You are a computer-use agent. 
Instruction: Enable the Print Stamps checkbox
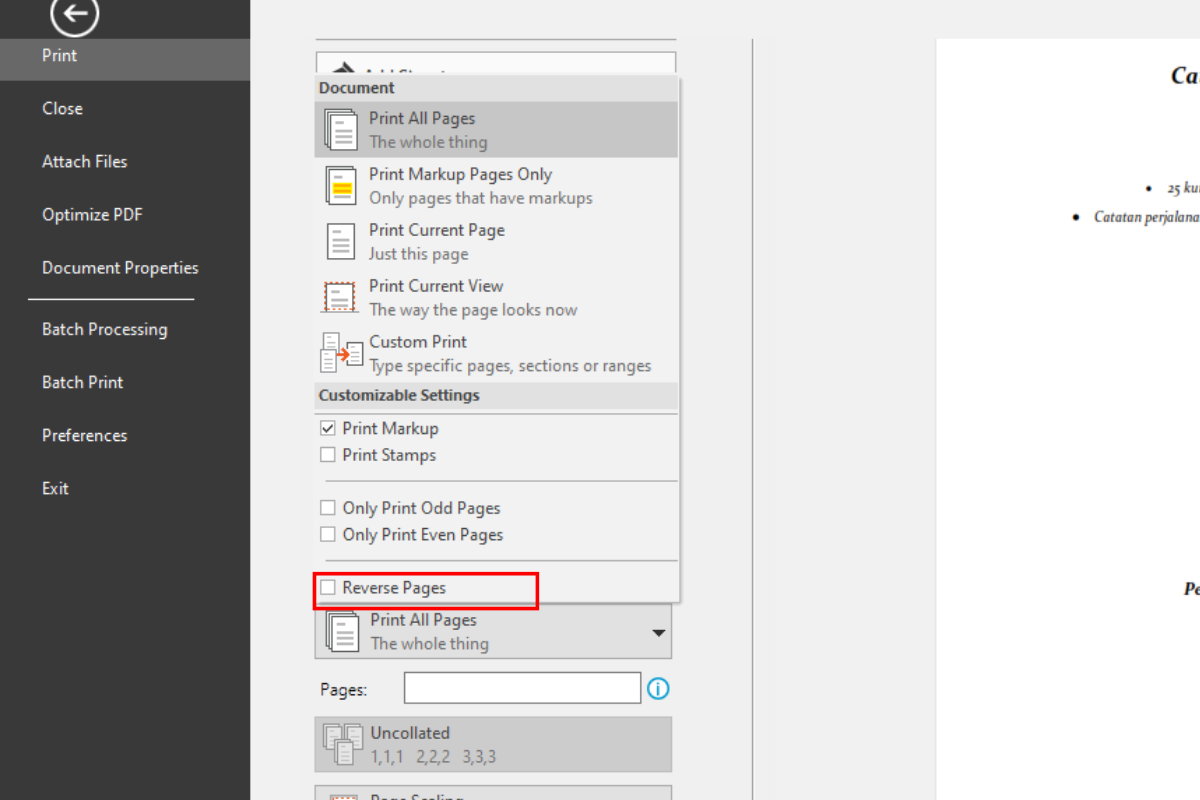click(328, 455)
